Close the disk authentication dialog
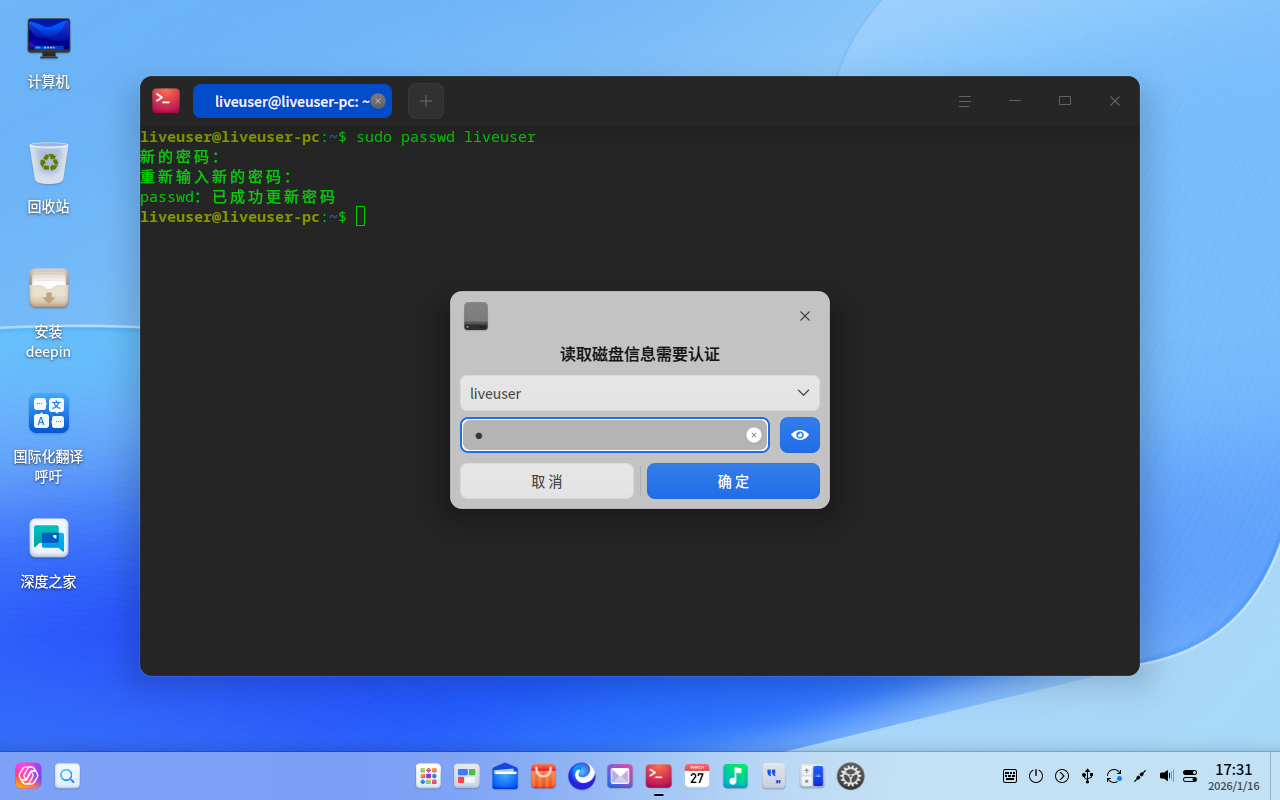This screenshot has height=800, width=1280. (804, 316)
